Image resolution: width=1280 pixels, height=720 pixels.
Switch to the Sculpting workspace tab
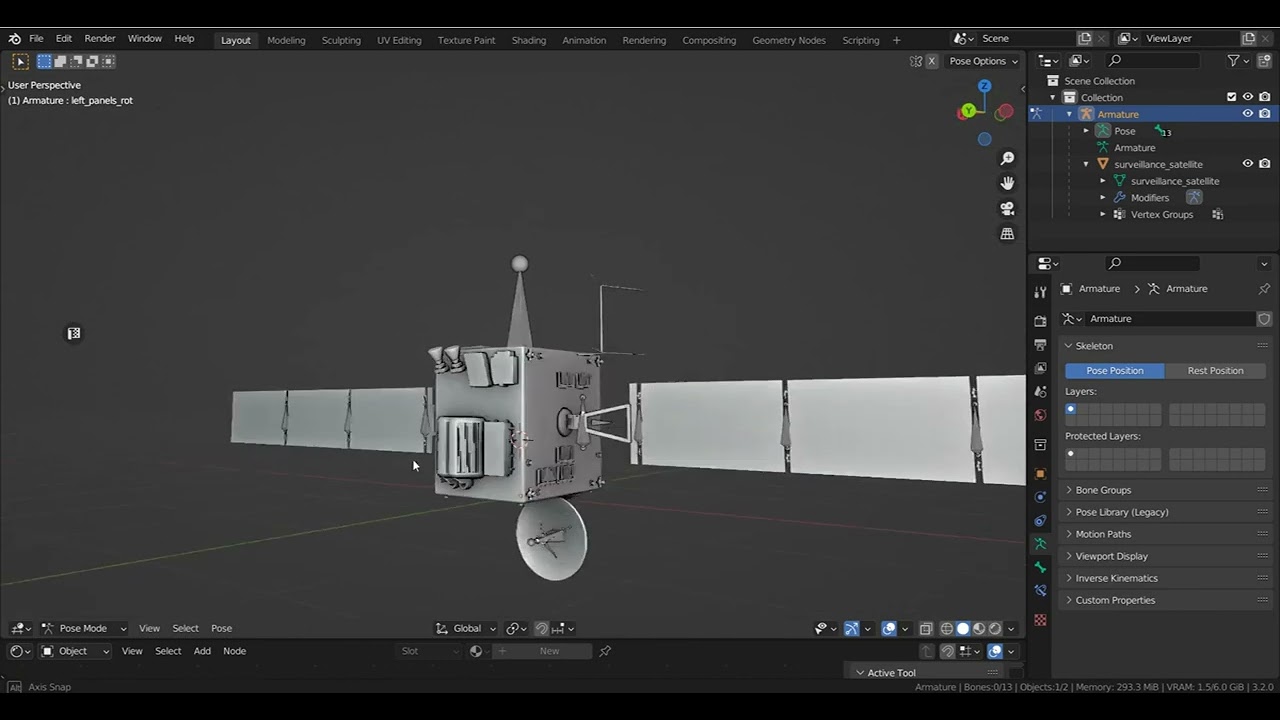(x=341, y=40)
